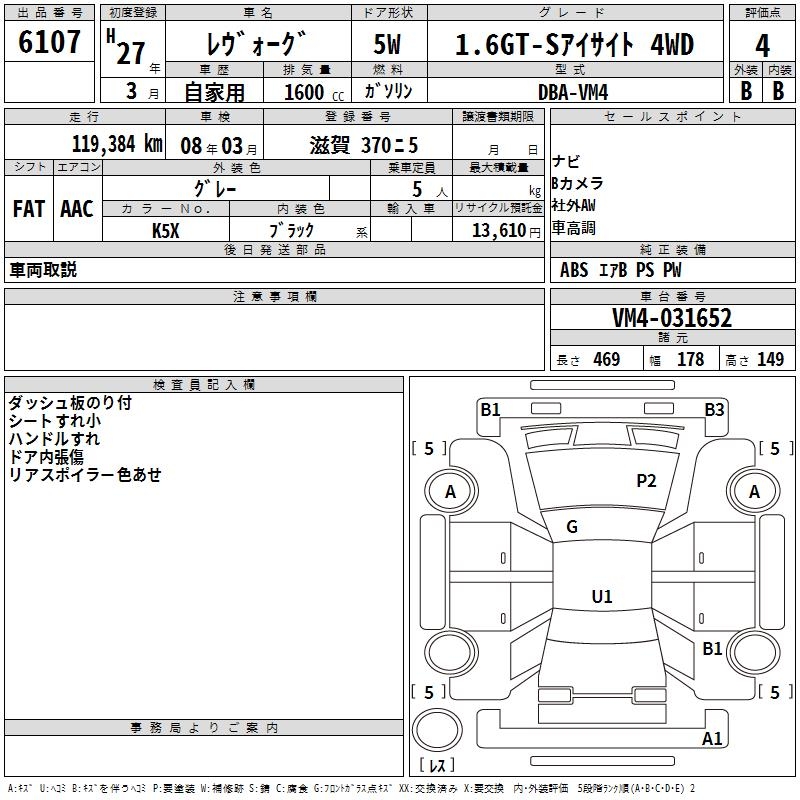
Task: Click the sales point 社外AW
Action: (x=573, y=205)
